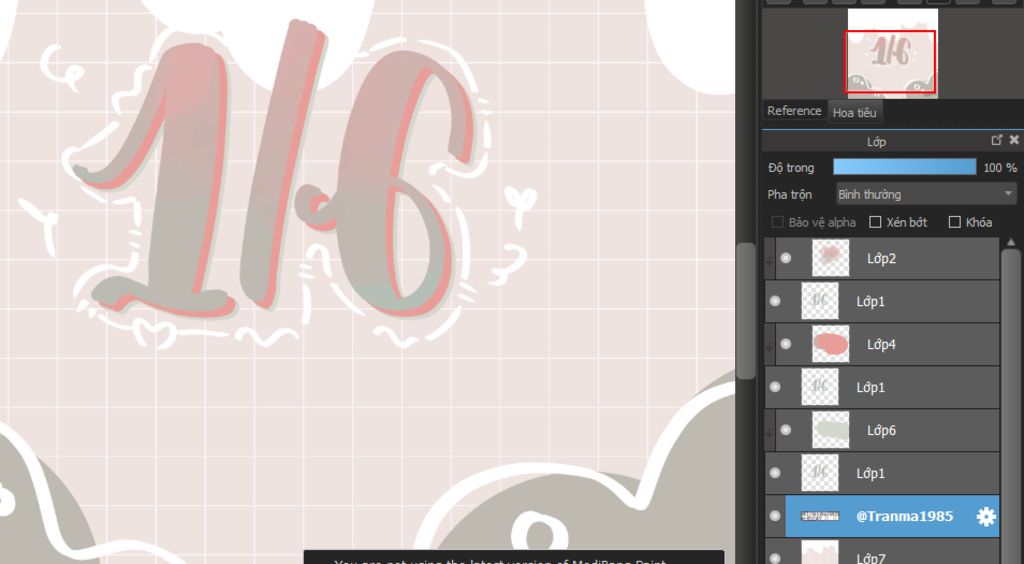Click the canvas vertical scrollbar handle

[x=746, y=311]
